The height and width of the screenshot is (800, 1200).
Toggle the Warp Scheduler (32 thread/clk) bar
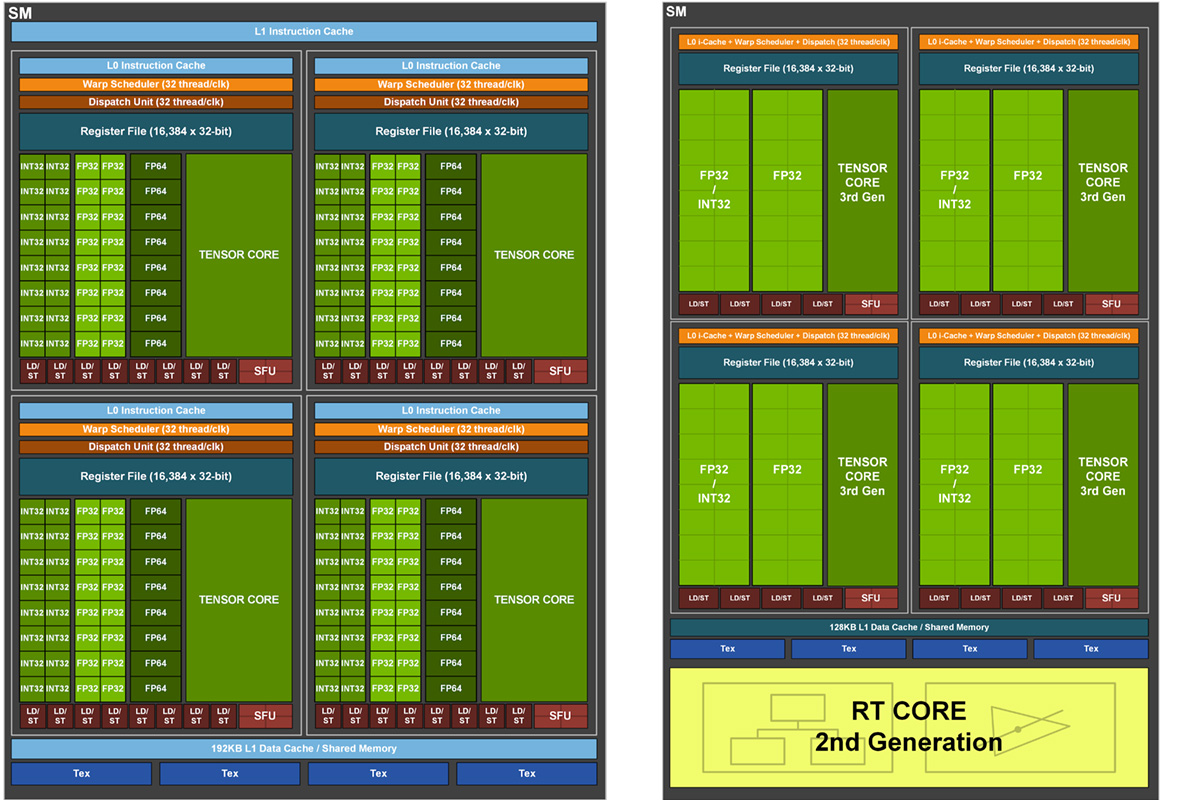tap(153, 84)
